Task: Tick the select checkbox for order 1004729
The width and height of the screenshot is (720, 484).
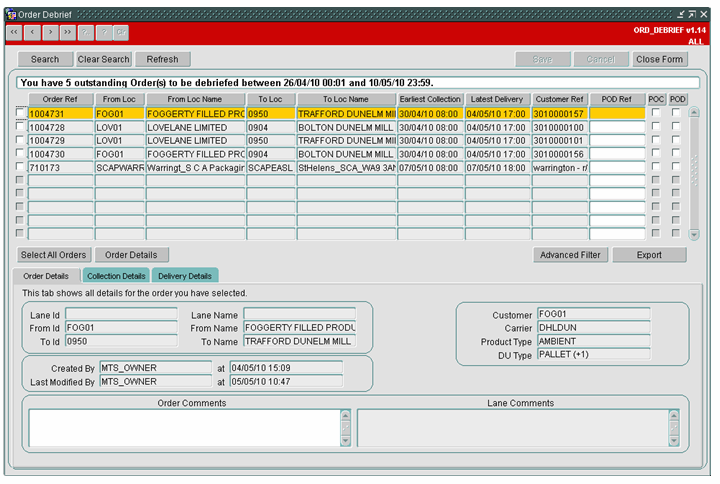Action: tap(20, 140)
